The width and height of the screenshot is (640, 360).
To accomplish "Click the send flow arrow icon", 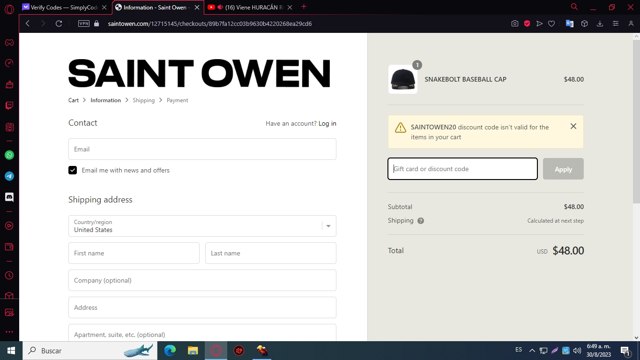I will (x=539, y=24).
